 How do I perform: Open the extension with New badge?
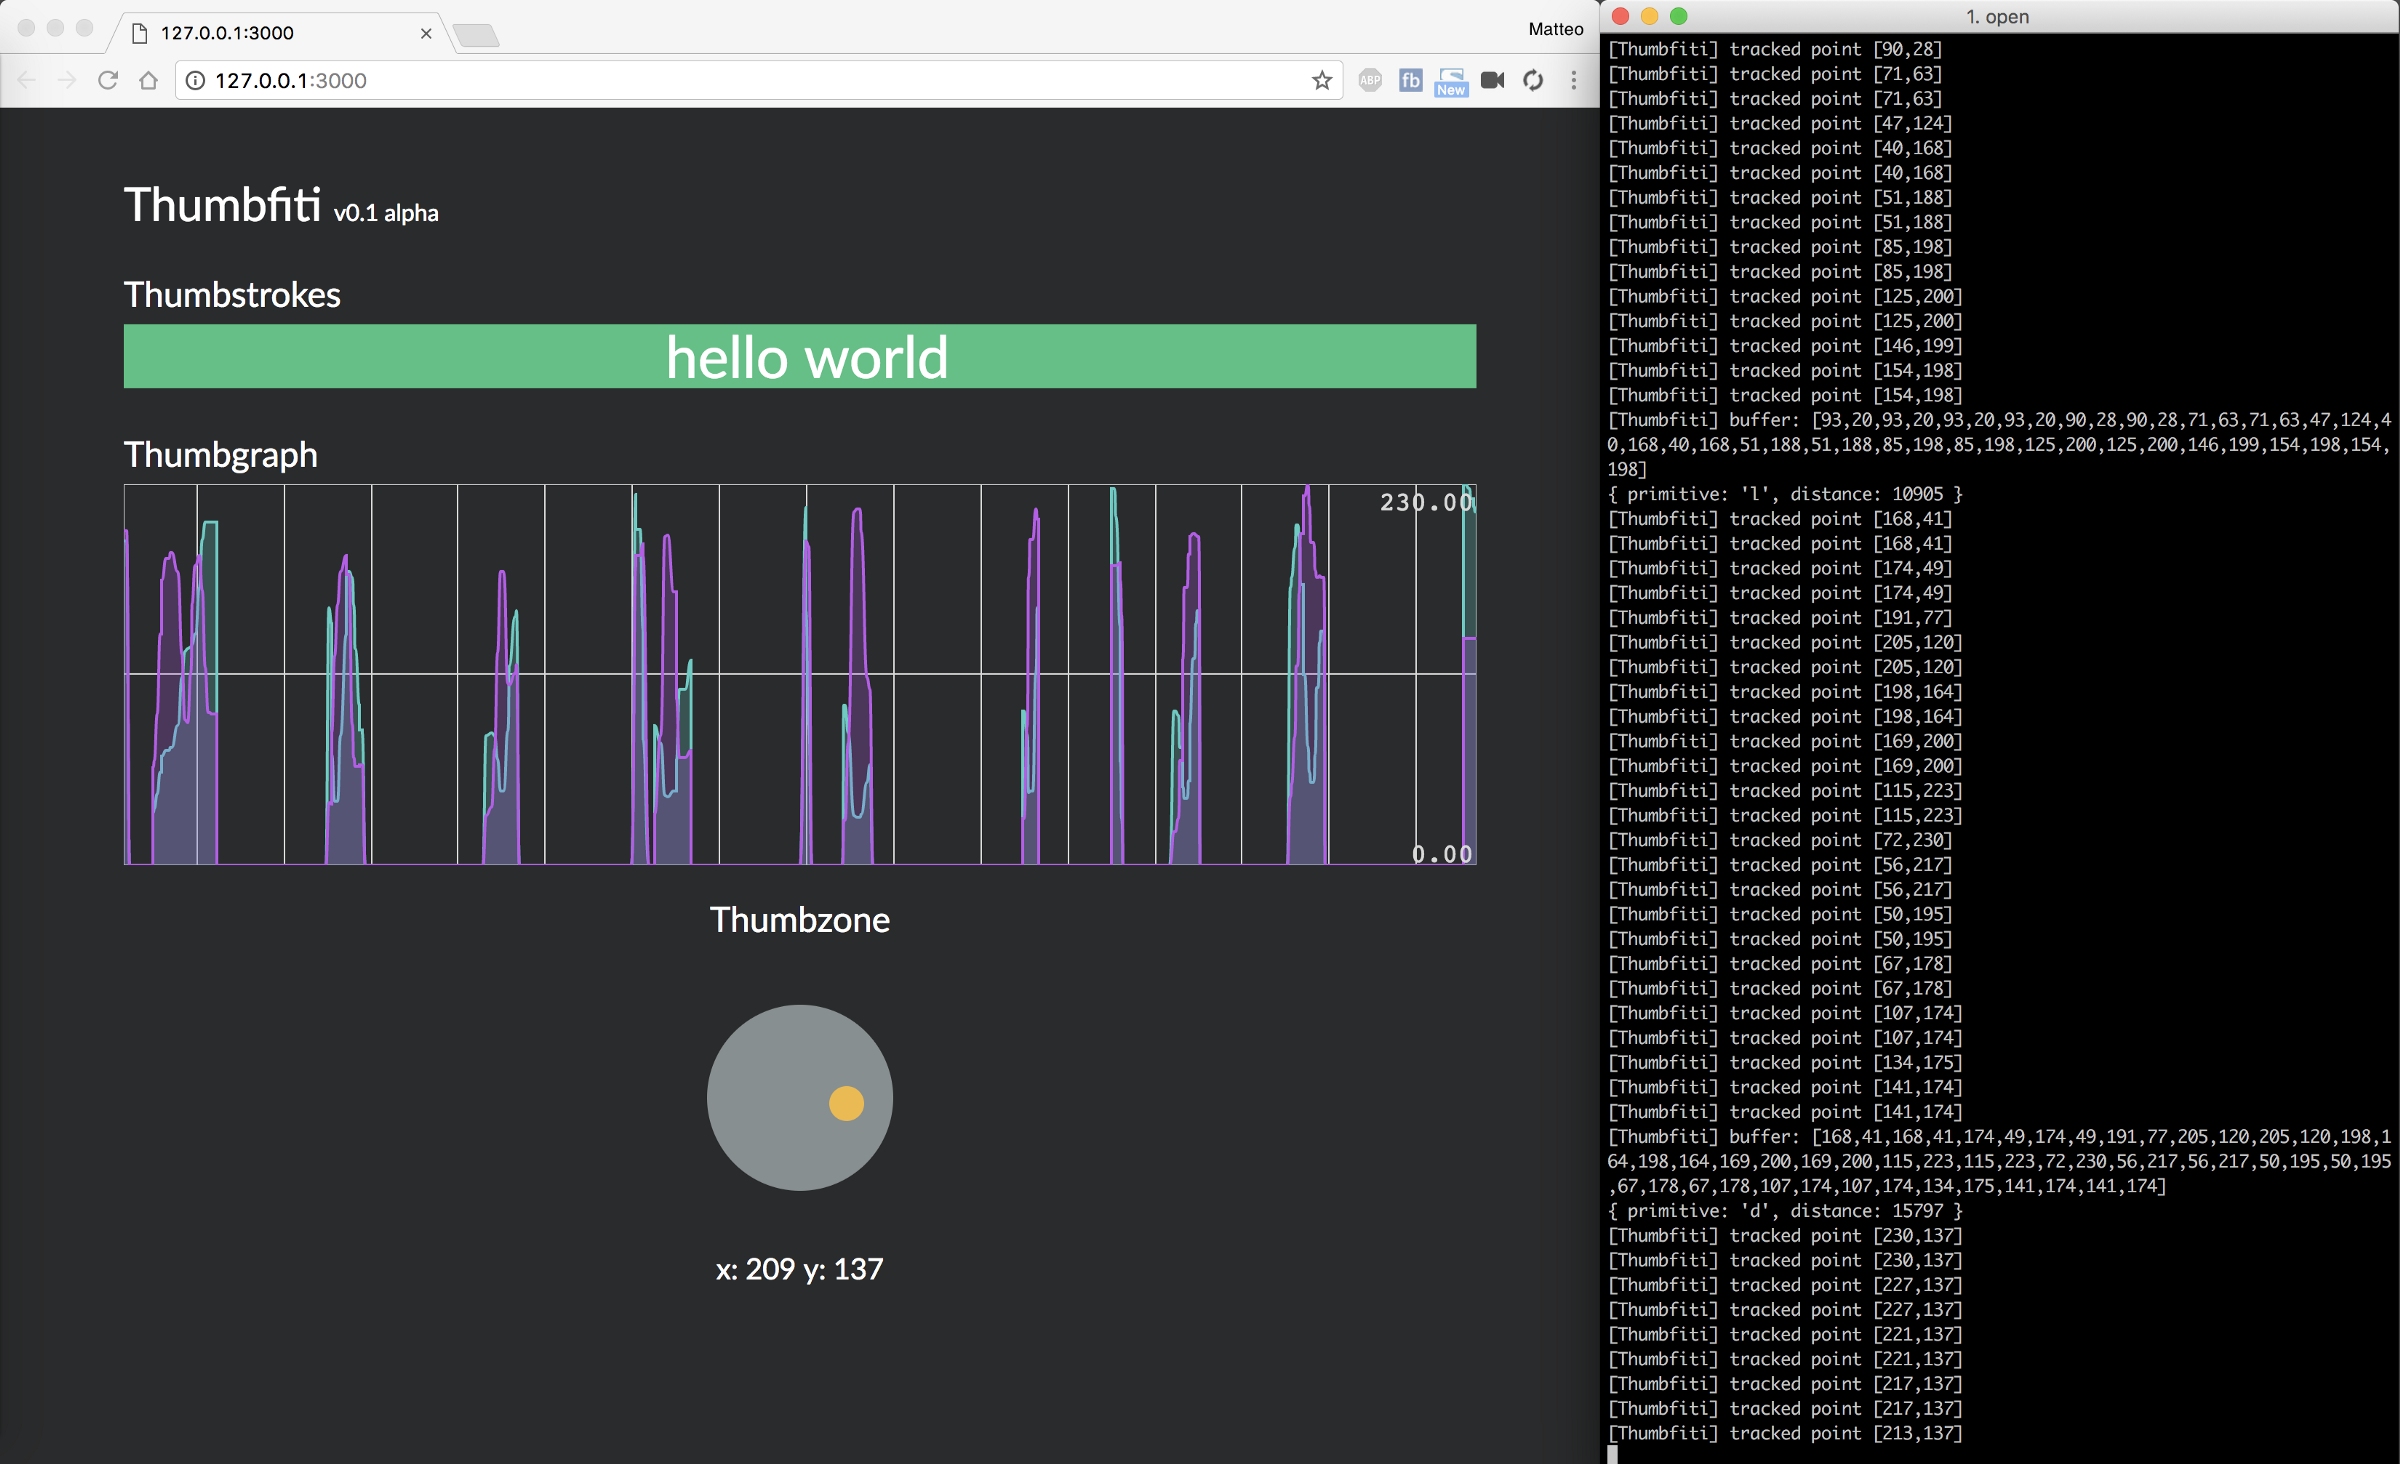[x=1451, y=82]
